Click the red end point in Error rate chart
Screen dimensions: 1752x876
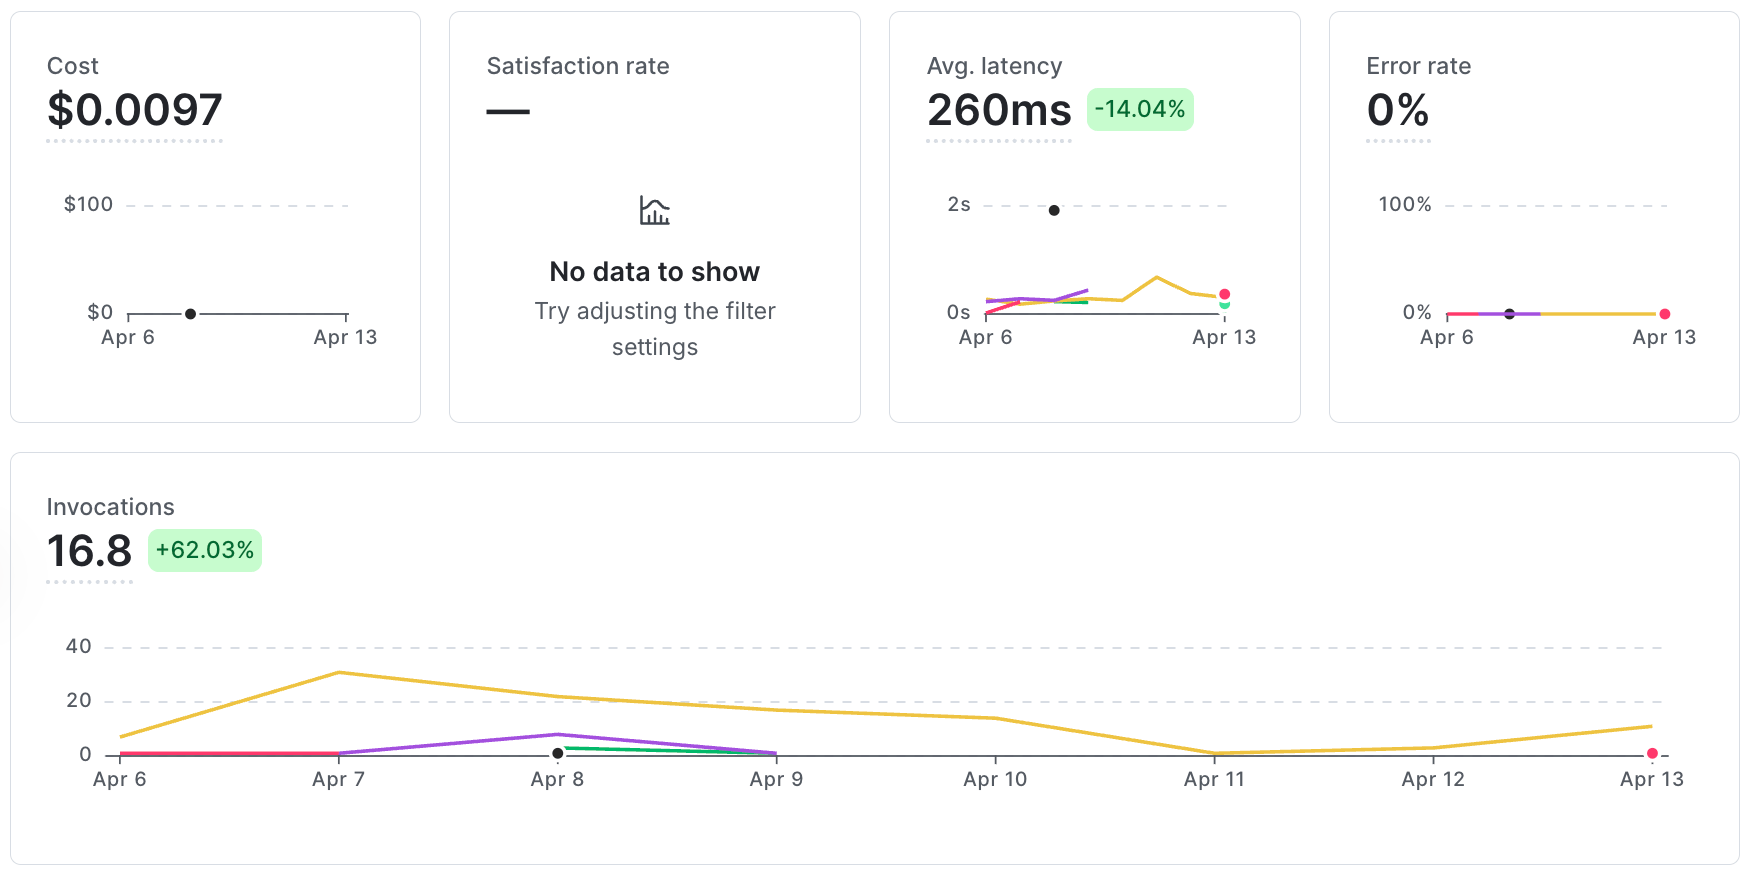click(x=1664, y=314)
